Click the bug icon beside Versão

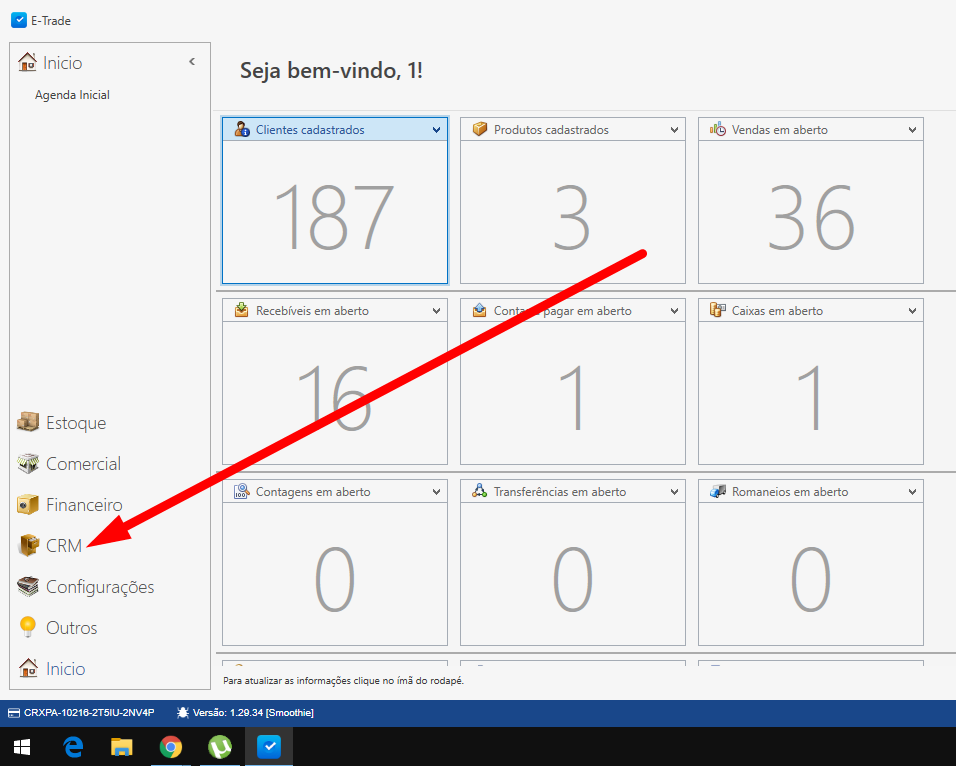click(182, 712)
